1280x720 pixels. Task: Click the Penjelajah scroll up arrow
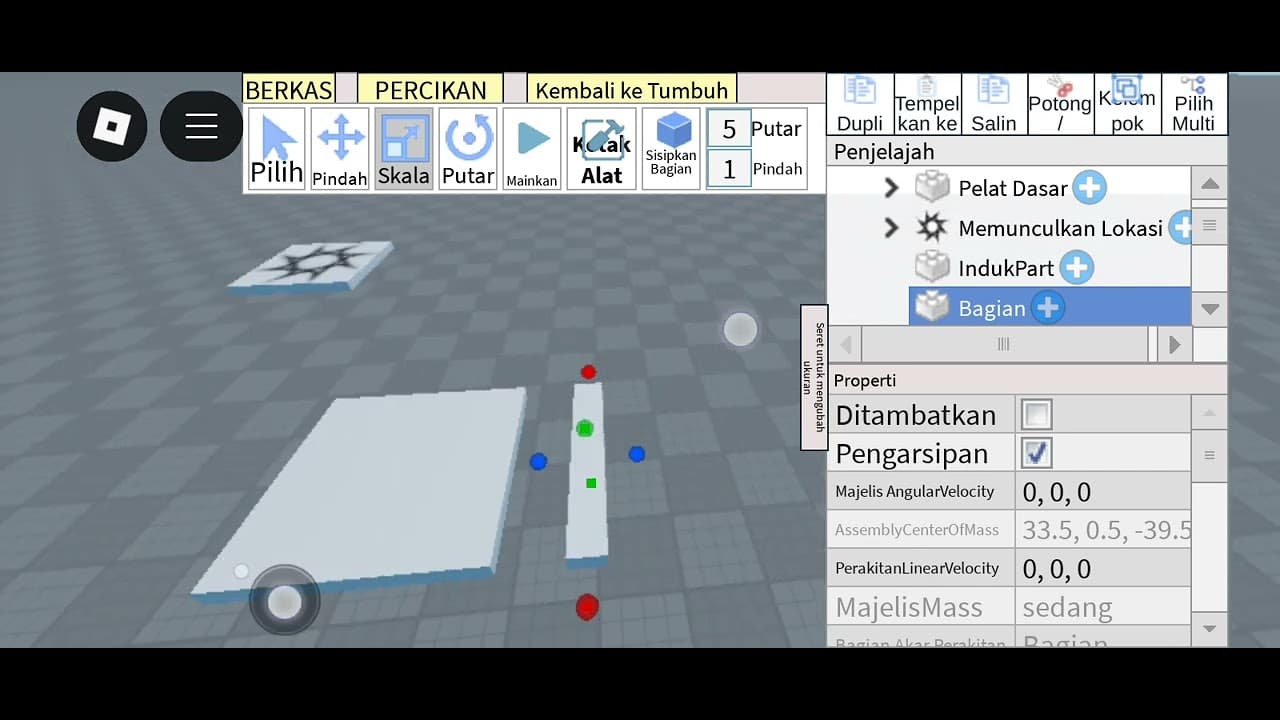1210,184
